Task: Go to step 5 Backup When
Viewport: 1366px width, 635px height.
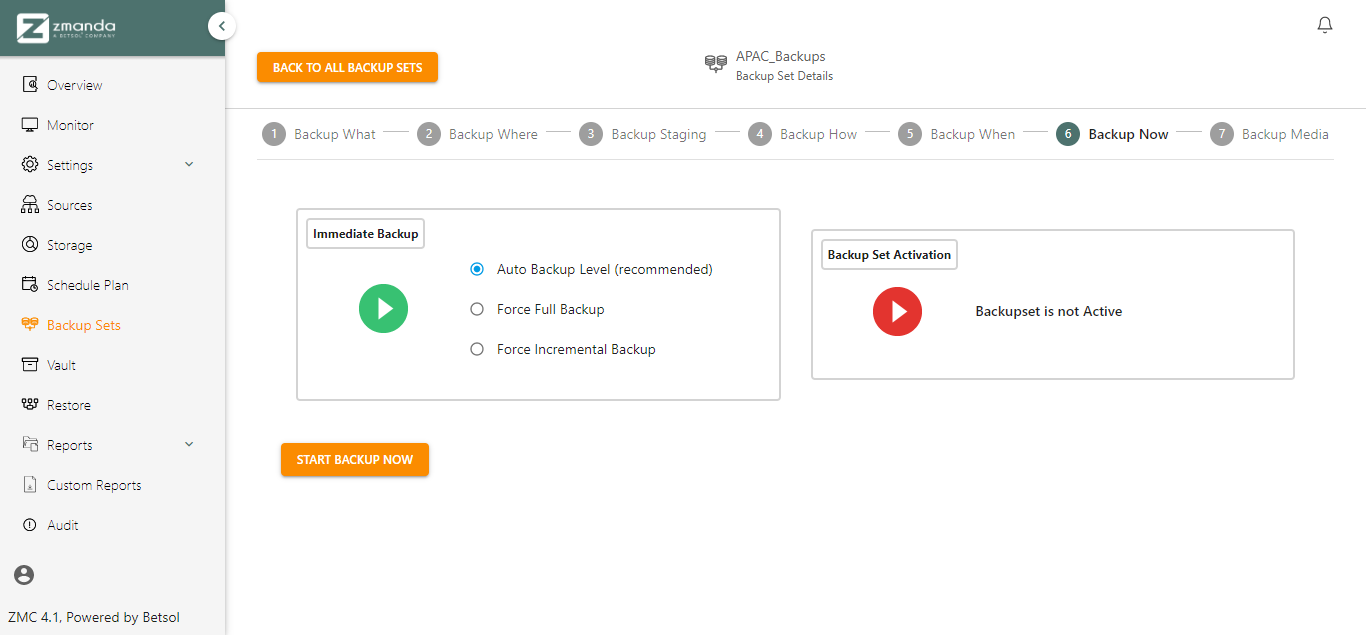Action: (x=956, y=134)
